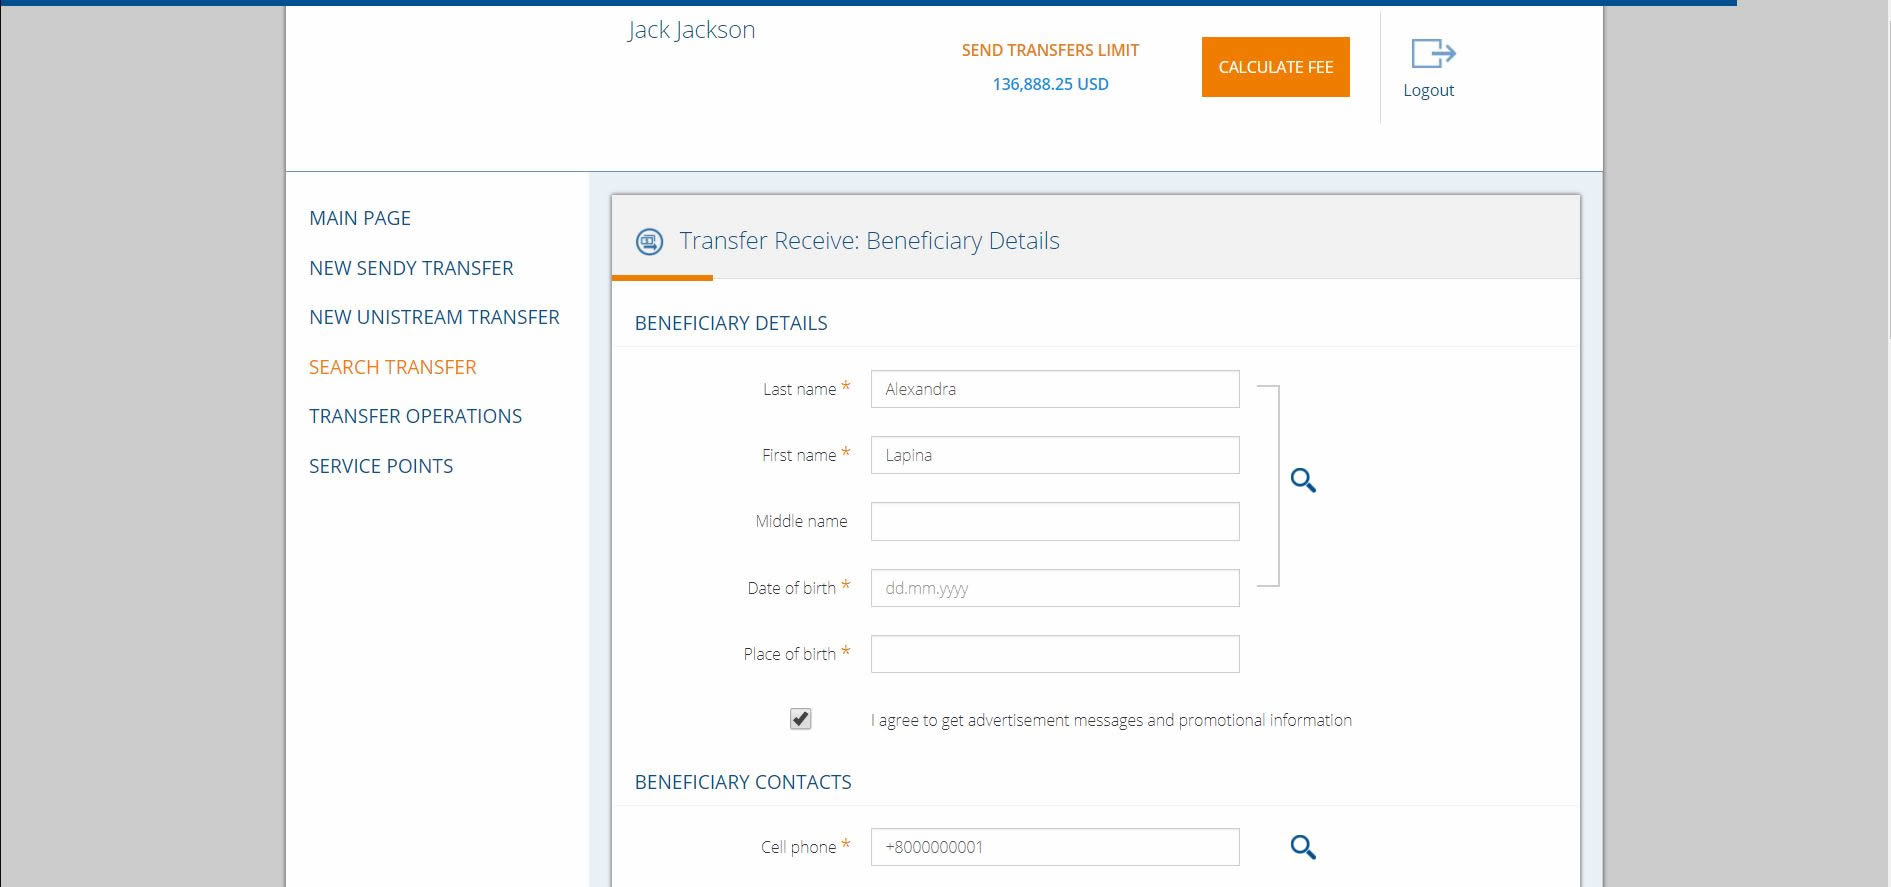Click the search magnifier next to Cell phone
The height and width of the screenshot is (887, 1891).
pyautogui.click(x=1303, y=848)
